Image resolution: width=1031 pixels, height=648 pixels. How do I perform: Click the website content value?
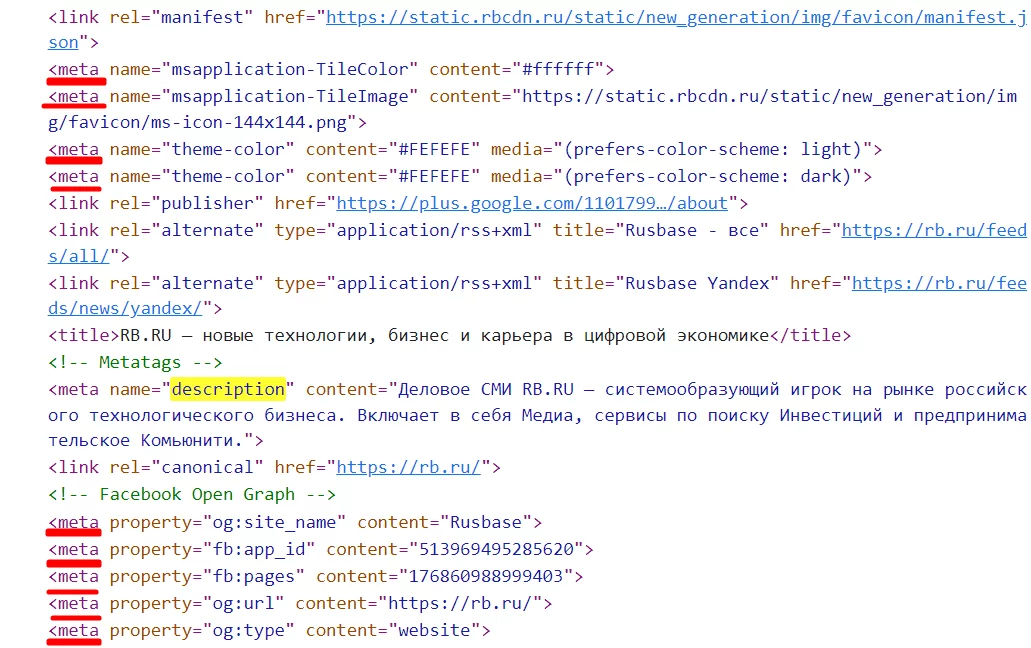coord(434,631)
